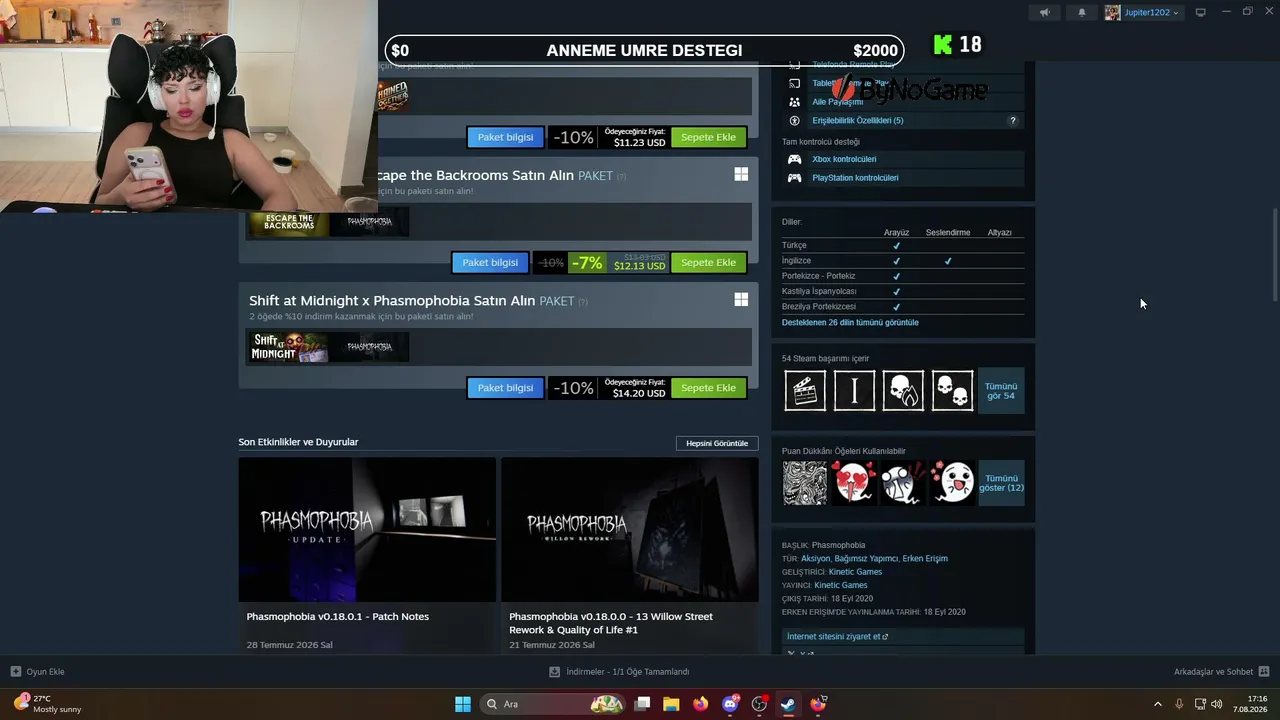Open Erken Erişim genre link

coord(925,559)
